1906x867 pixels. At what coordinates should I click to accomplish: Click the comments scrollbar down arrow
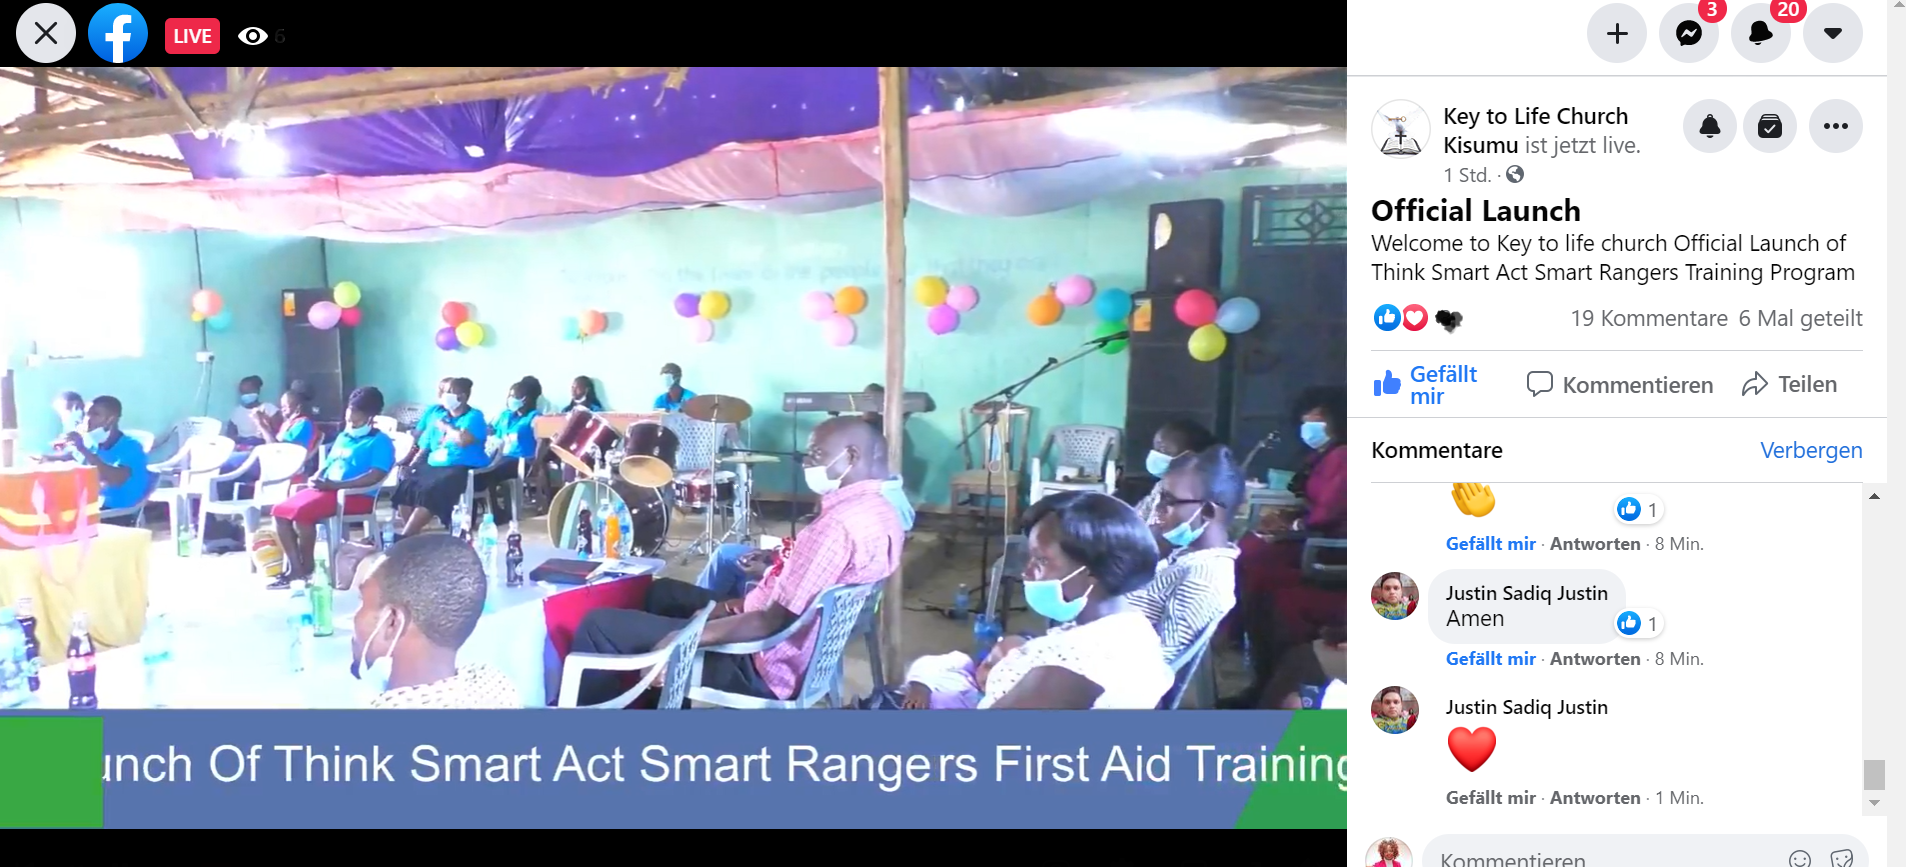click(x=1875, y=803)
